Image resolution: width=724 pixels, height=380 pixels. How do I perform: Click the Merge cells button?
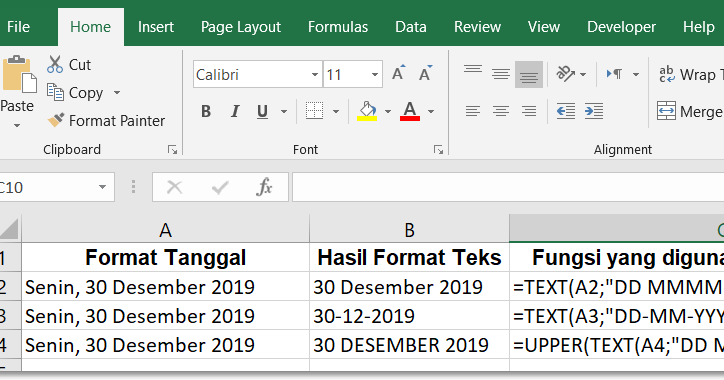(690, 111)
